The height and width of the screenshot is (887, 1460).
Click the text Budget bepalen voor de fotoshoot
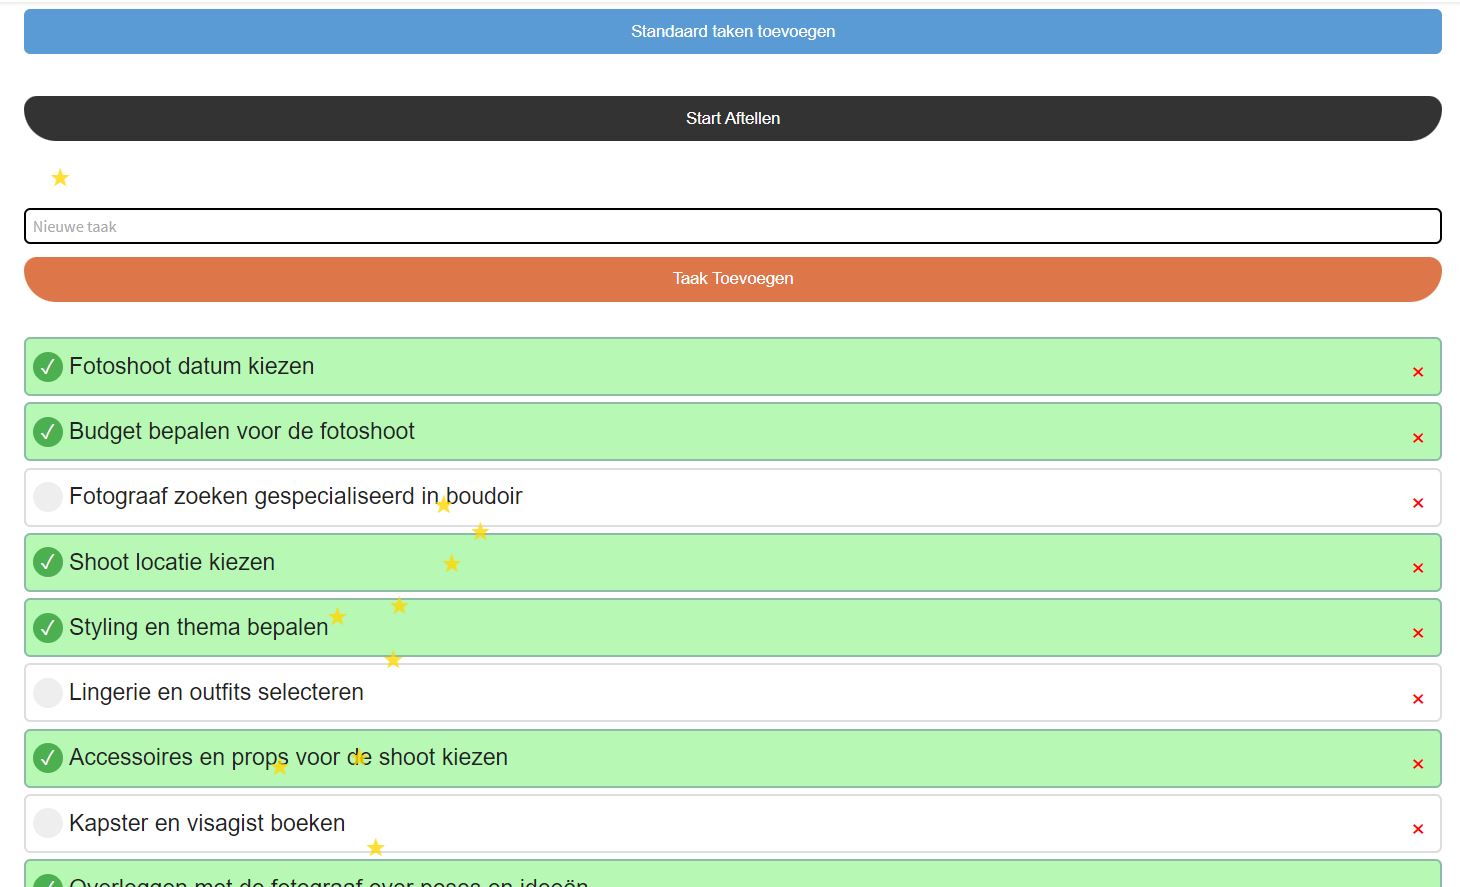(241, 431)
